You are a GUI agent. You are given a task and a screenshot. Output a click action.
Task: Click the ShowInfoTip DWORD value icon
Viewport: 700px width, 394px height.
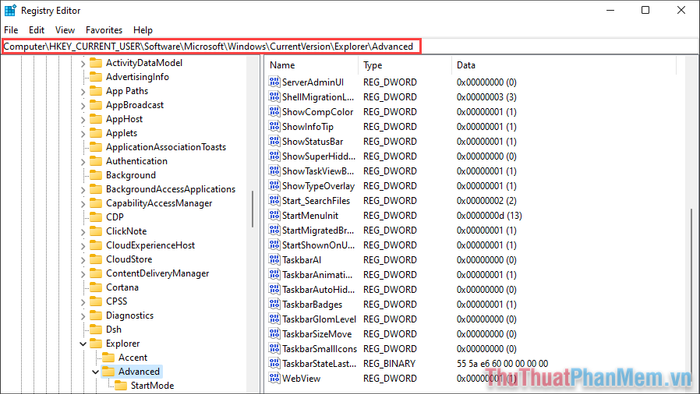(x=274, y=126)
